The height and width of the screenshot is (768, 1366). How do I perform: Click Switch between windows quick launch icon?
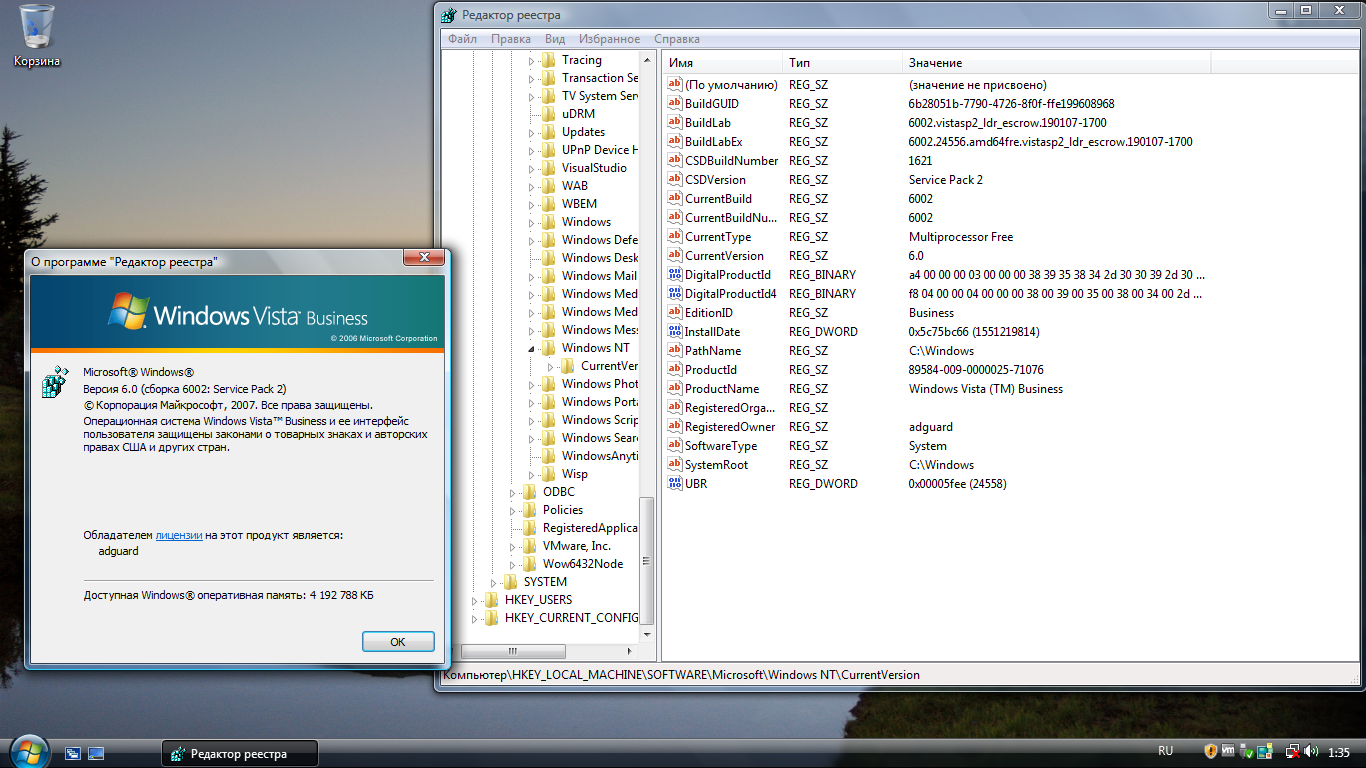coord(73,753)
